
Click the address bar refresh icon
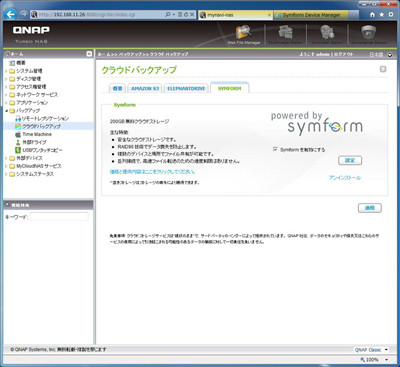coord(186,15)
